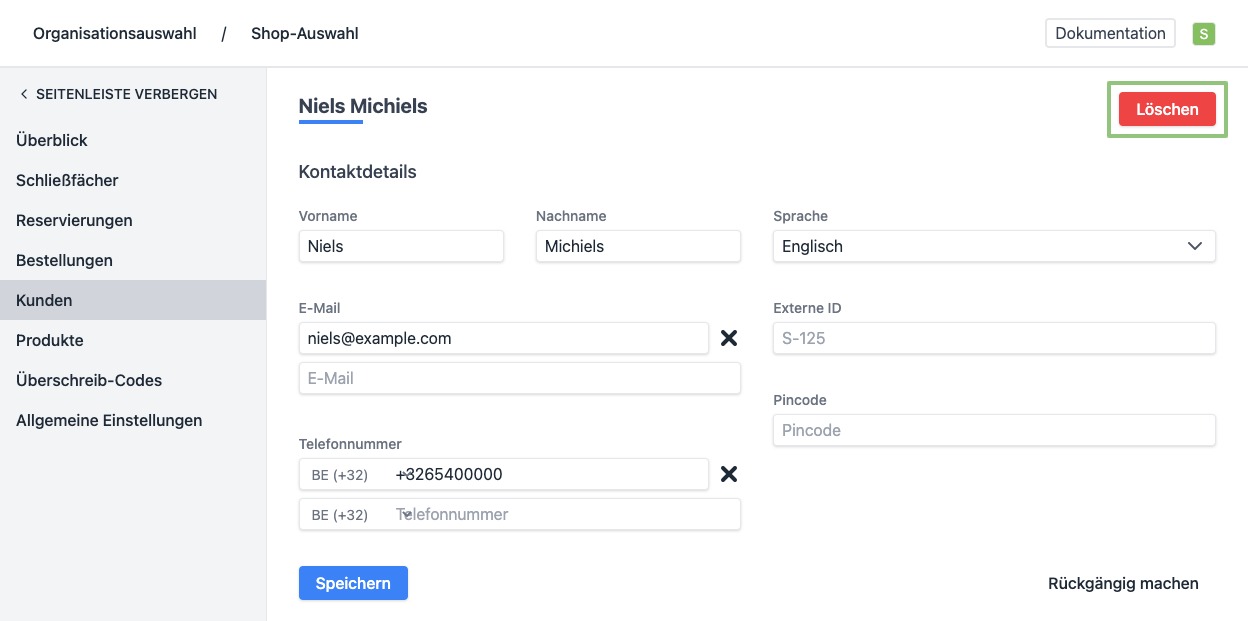Remove the niels@example.com email entry
Screen dimensions: 1248x621
[x=729, y=338]
